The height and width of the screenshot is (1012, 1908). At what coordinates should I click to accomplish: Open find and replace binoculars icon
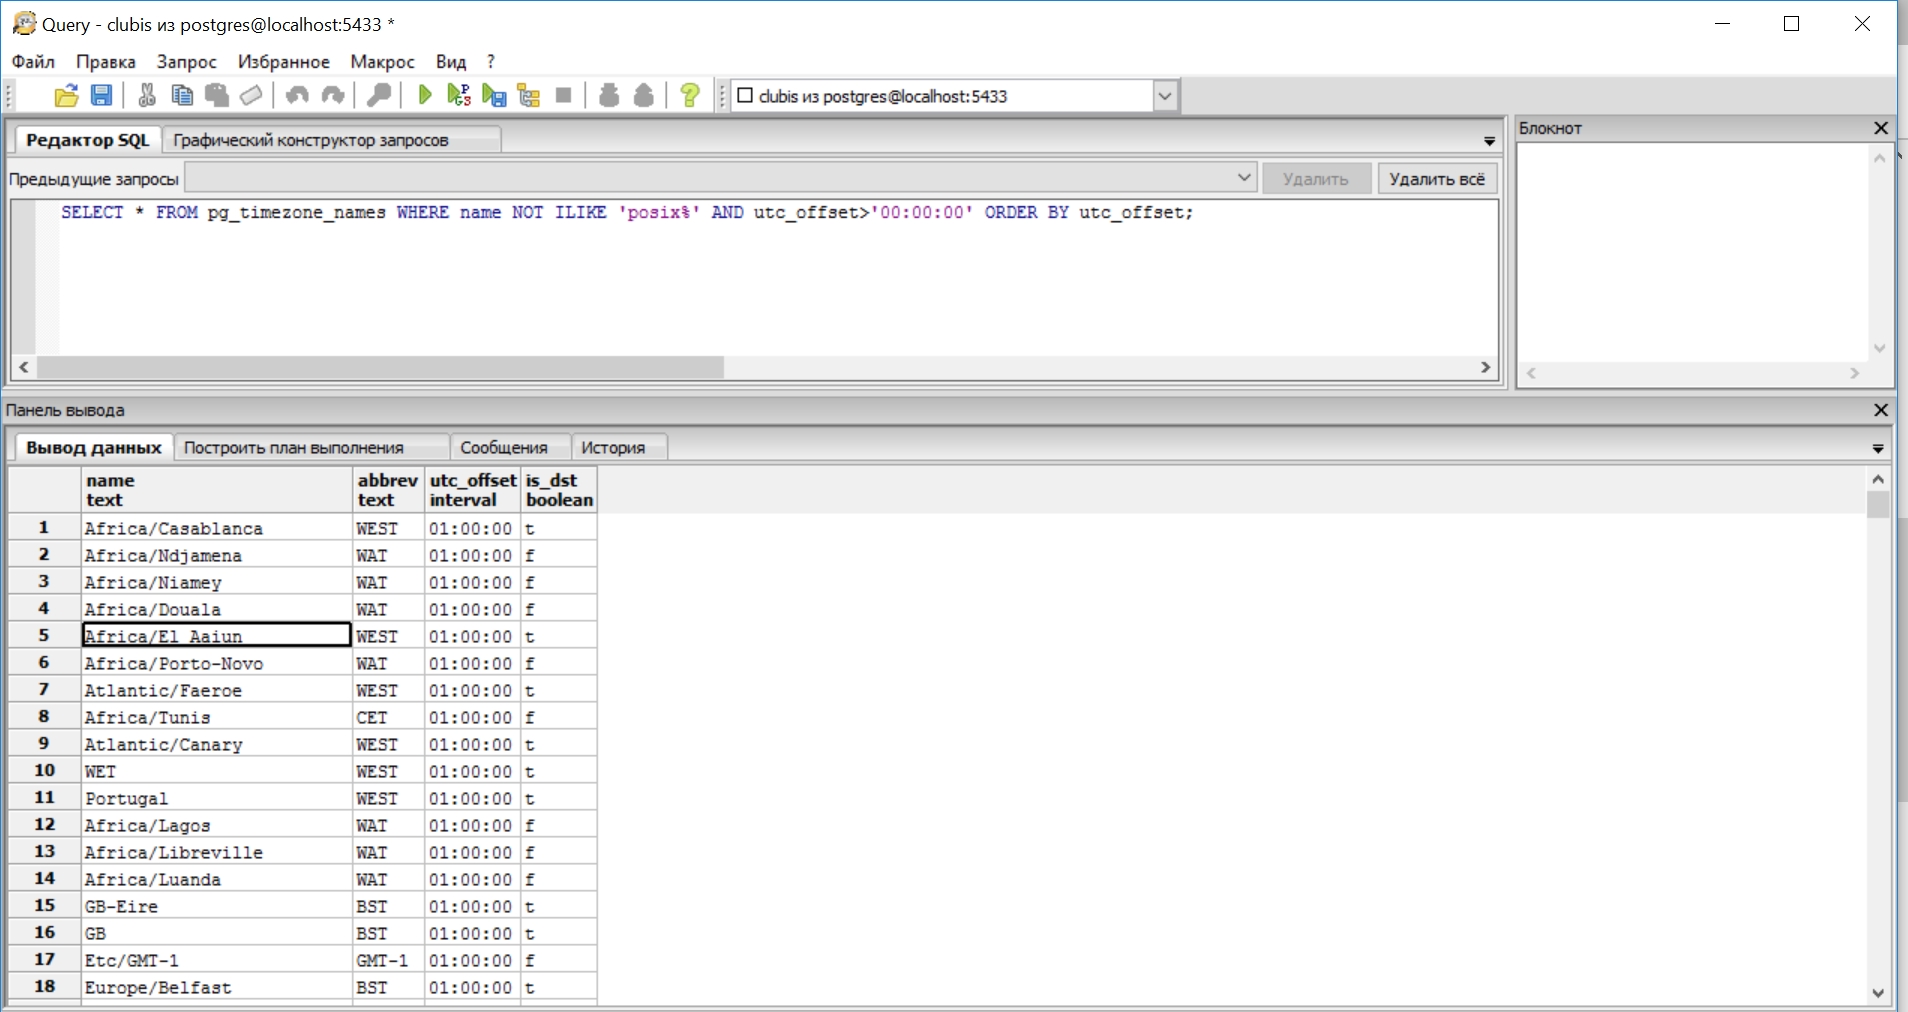tap(379, 96)
